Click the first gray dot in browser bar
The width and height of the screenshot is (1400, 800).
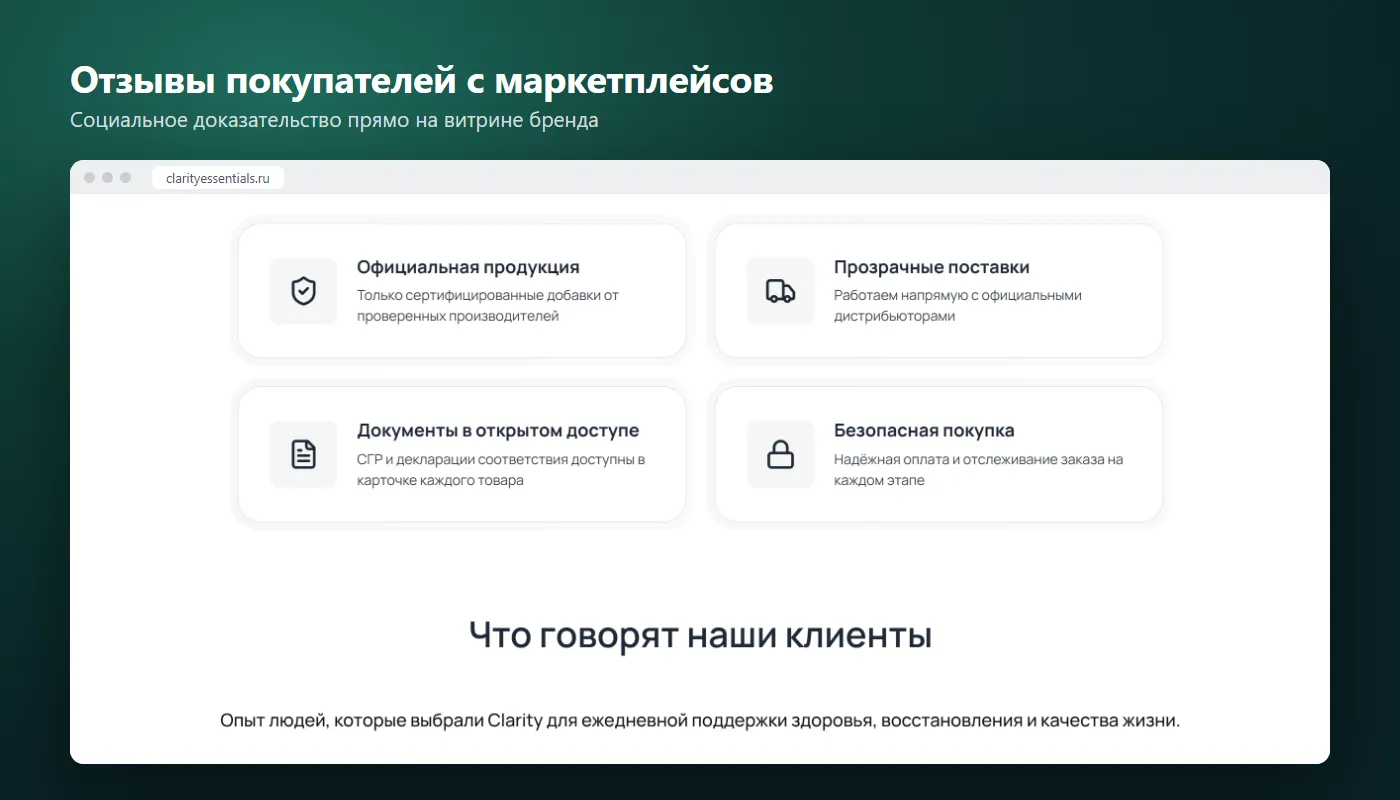pyautogui.click(x=90, y=178)
